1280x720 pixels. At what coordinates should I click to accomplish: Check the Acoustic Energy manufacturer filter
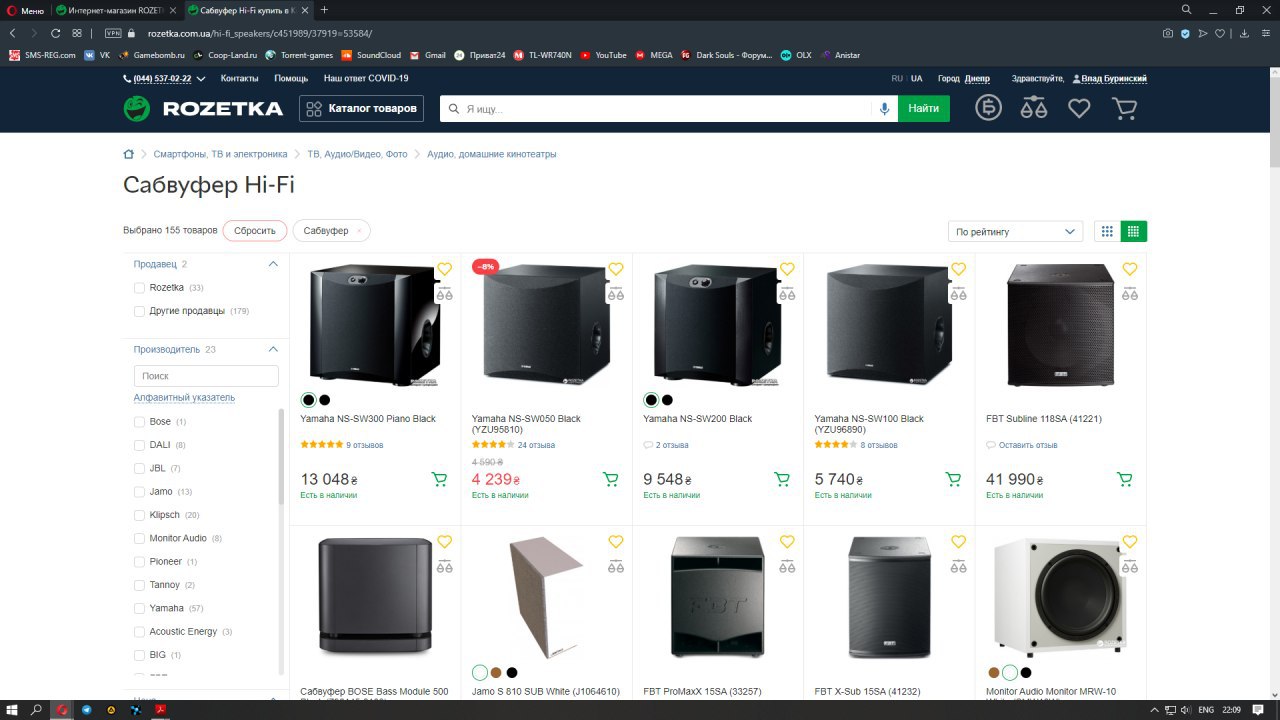pyautogui.click(x=140, y=632)
